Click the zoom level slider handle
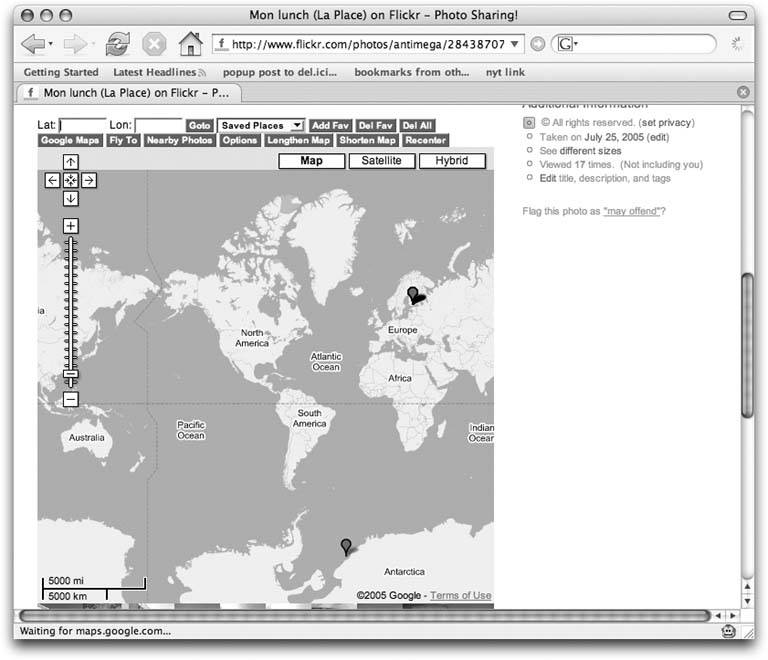 click(x=71, y=377)
